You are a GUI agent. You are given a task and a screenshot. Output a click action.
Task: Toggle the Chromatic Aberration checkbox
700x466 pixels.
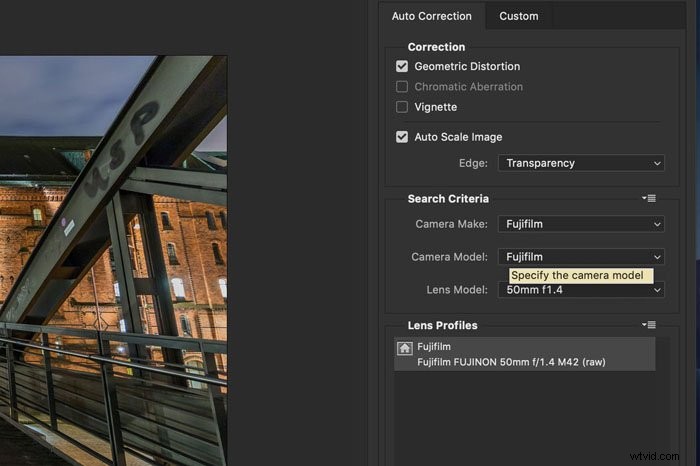click(x=402, y=87)
